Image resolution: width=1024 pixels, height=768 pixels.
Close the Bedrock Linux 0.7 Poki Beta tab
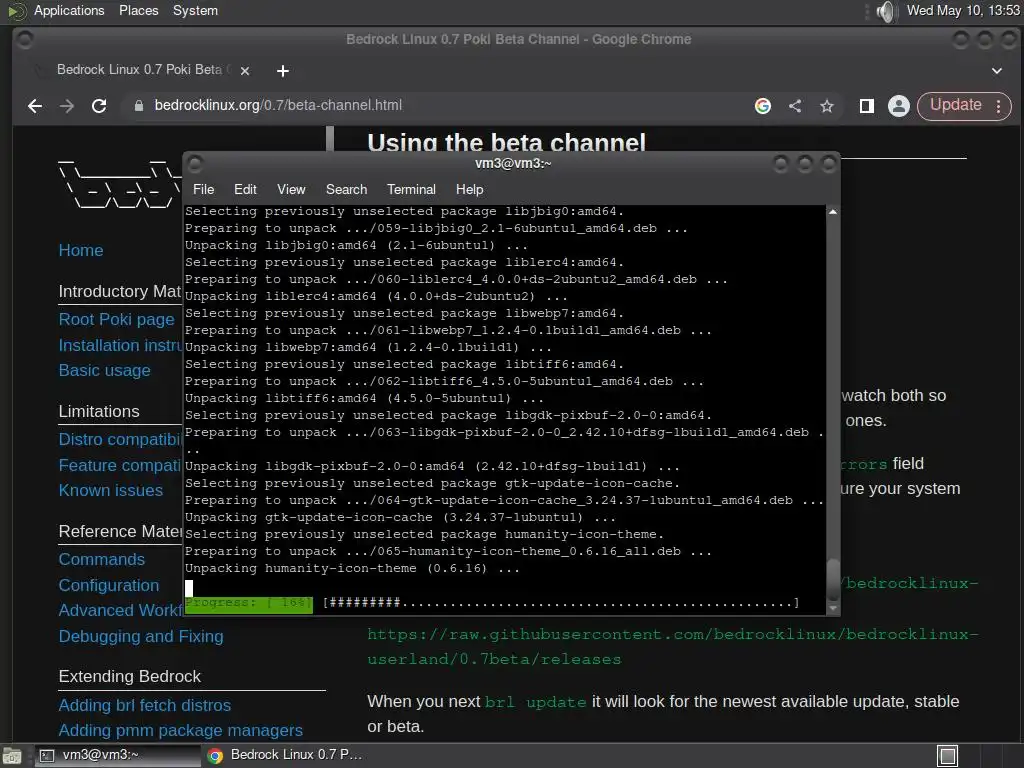pyautogui.click(x=245, y=71)
